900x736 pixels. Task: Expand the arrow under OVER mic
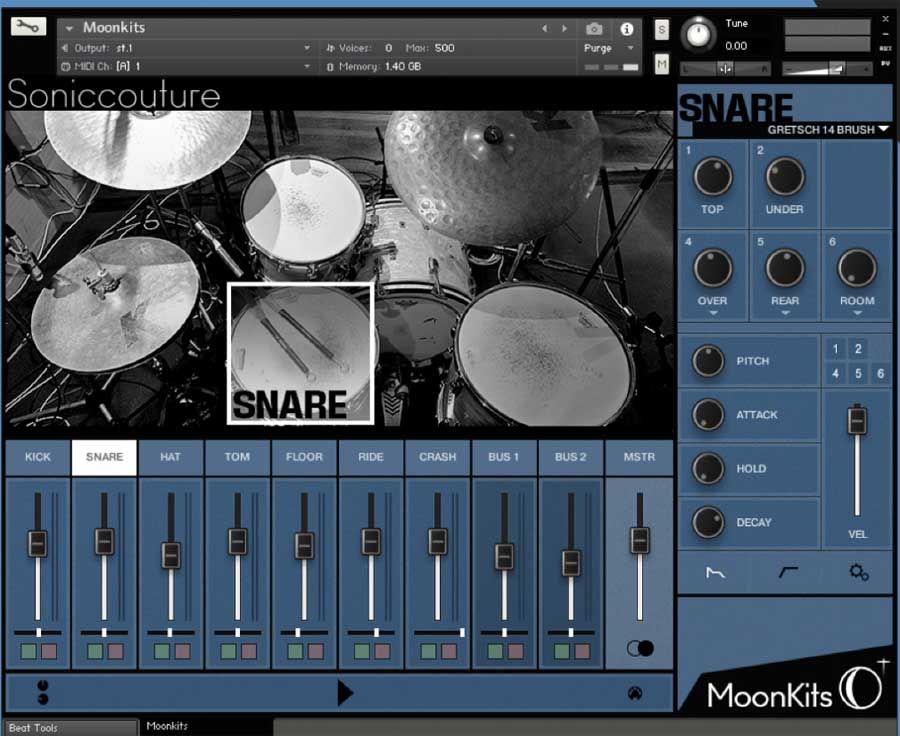pos(713,313)
